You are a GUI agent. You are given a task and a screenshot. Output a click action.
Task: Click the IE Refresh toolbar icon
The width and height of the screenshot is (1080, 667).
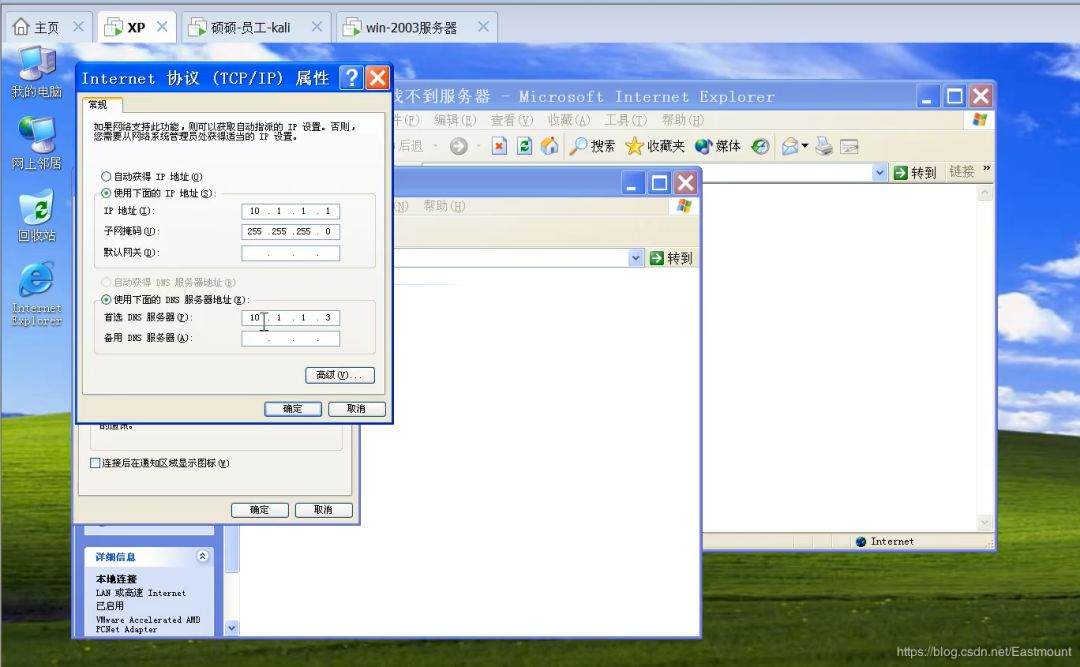pyautogui.click(x=524, y=146)
